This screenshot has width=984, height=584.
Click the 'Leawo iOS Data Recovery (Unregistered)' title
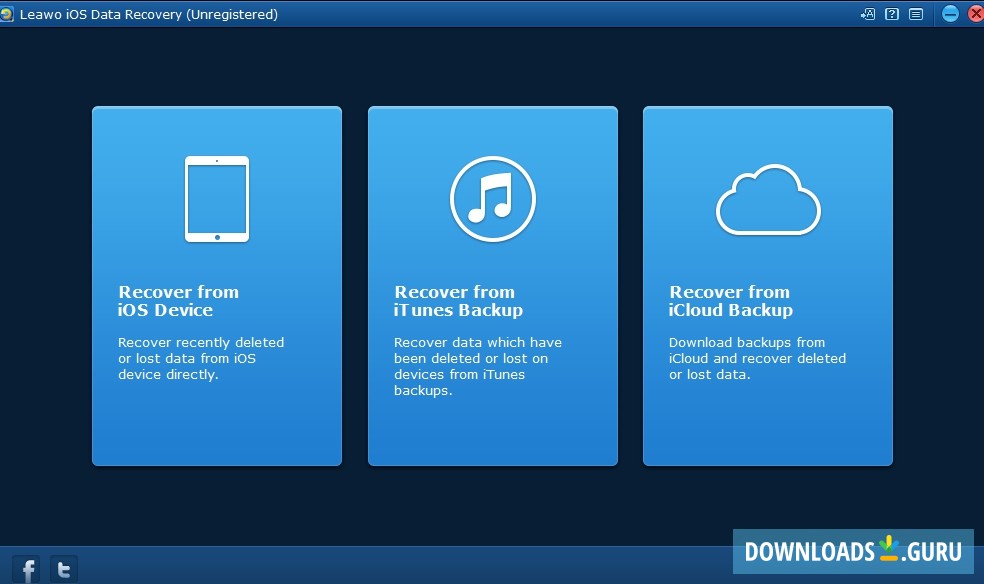tap(149, 14)
